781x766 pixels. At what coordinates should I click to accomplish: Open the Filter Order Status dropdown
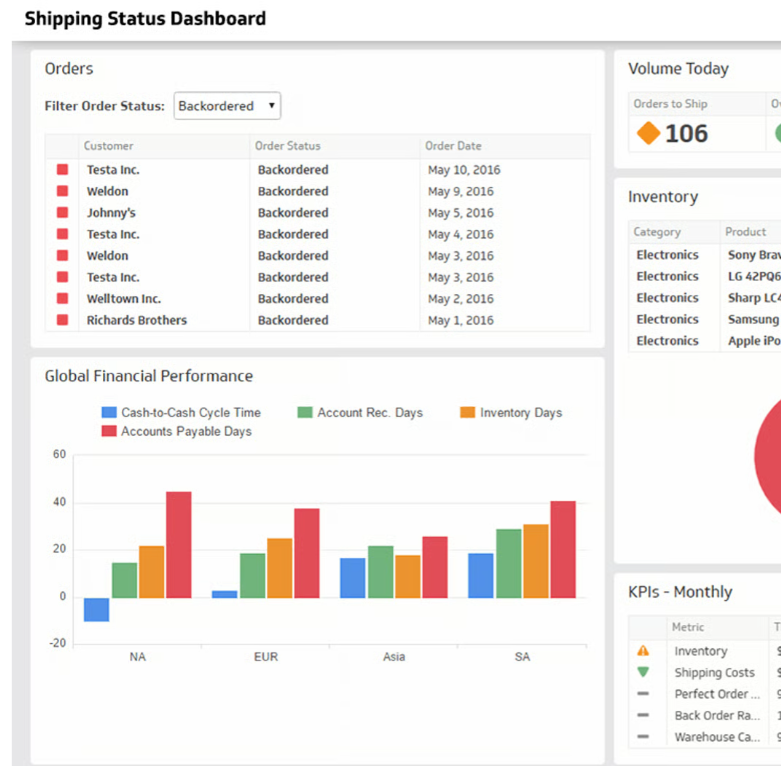tap(227, 106)
